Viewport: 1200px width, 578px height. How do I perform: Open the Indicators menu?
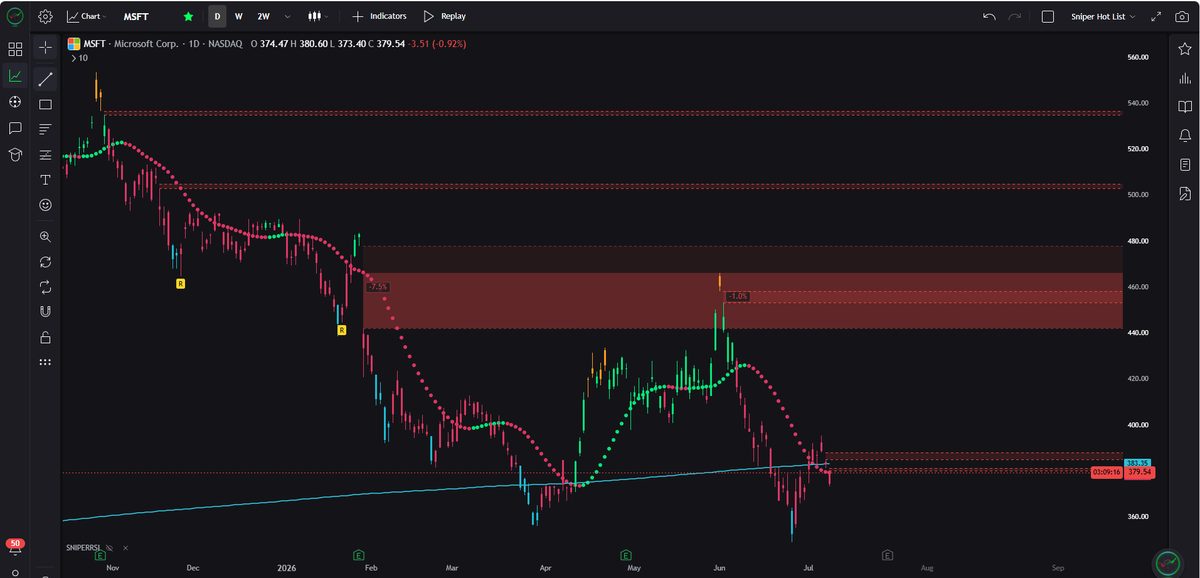[380, 17]
